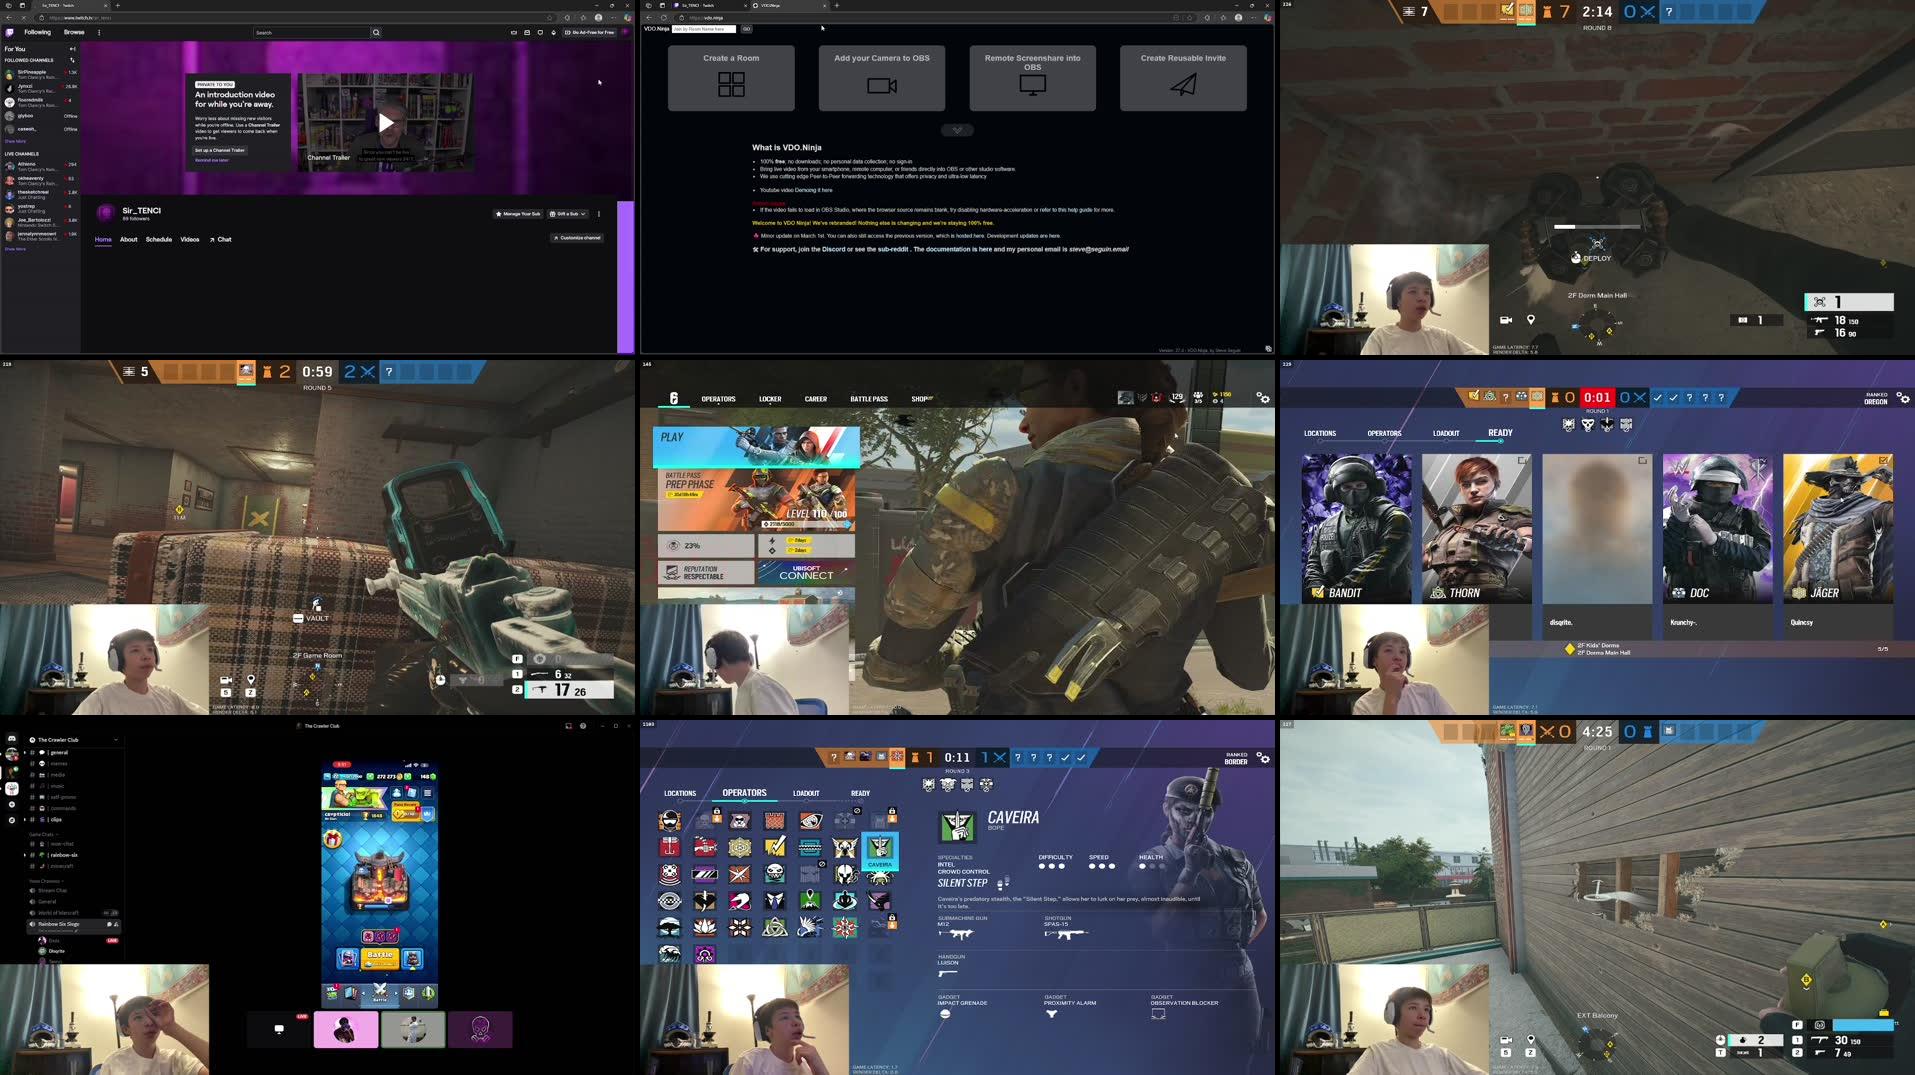Open the Chat popout tab on Sir_TENCI

point(220,240)
